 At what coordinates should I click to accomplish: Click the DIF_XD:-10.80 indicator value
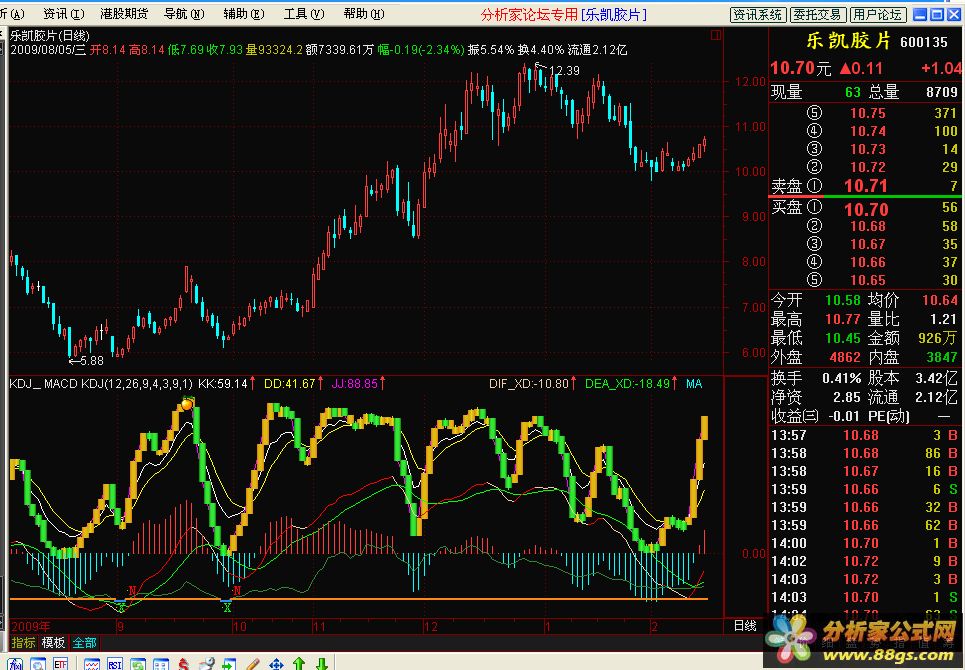pos(529,384)
